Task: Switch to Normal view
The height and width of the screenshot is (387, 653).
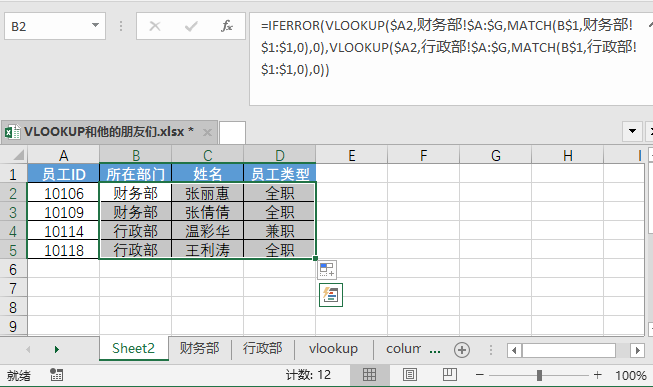Action: click(369, 375)
